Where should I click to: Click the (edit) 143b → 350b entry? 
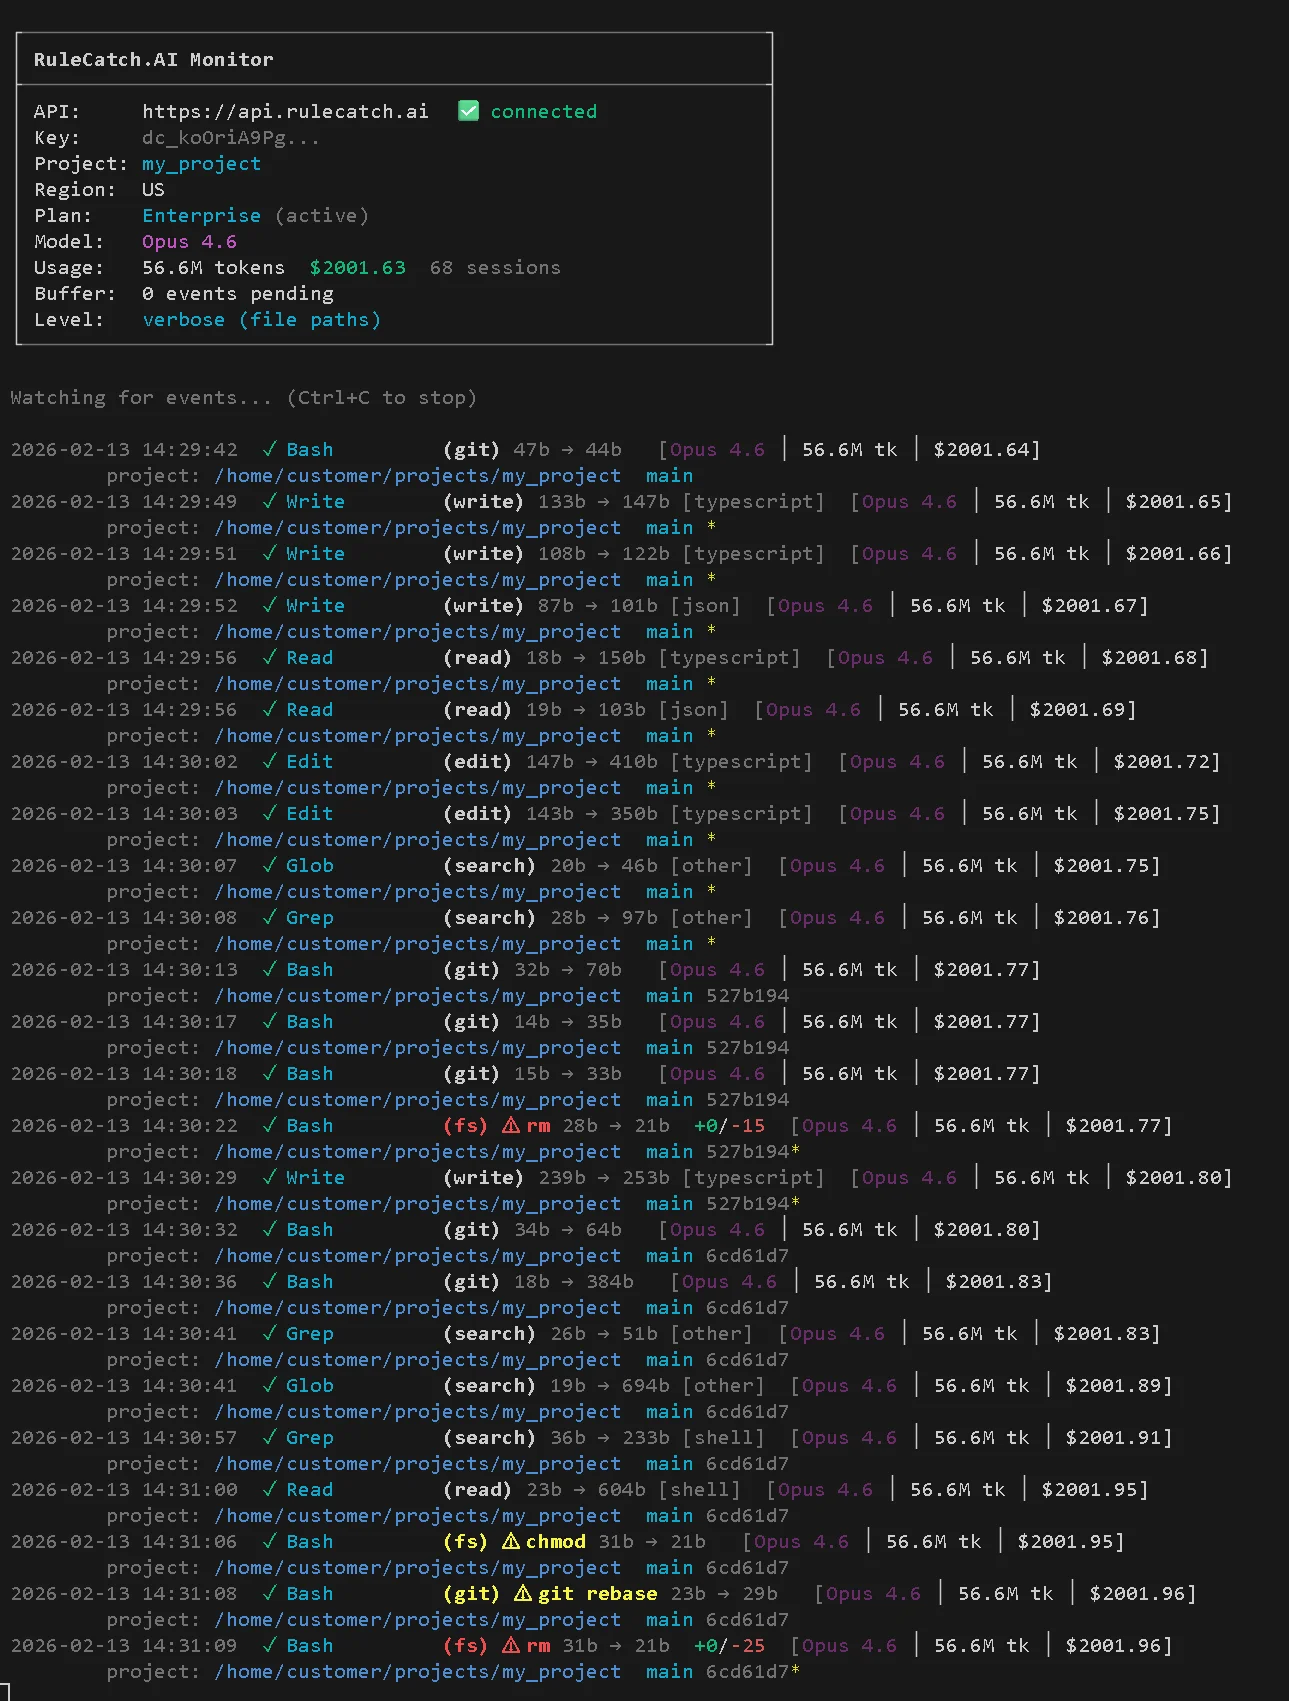tap(551, 813)
